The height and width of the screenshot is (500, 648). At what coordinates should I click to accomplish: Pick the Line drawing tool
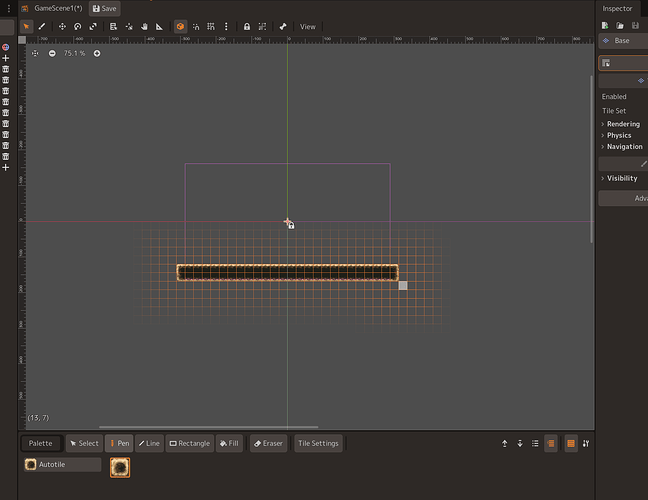click(x=149, y=443)
